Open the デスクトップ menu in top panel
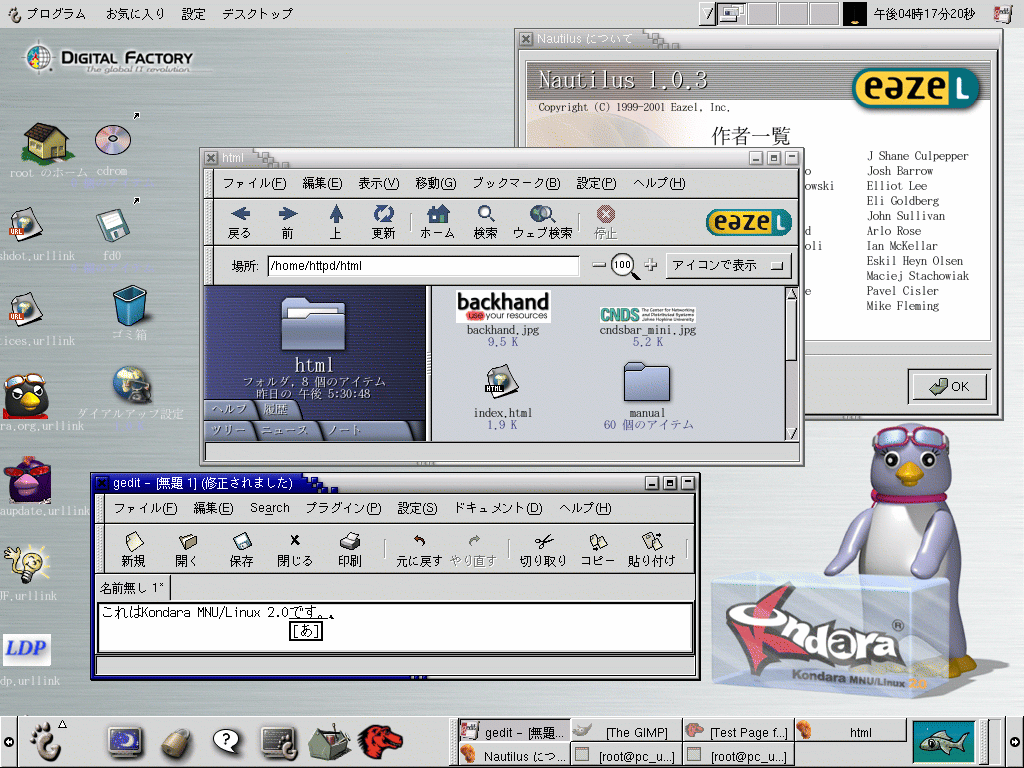 pyautogui.click(x=257, y=14)
